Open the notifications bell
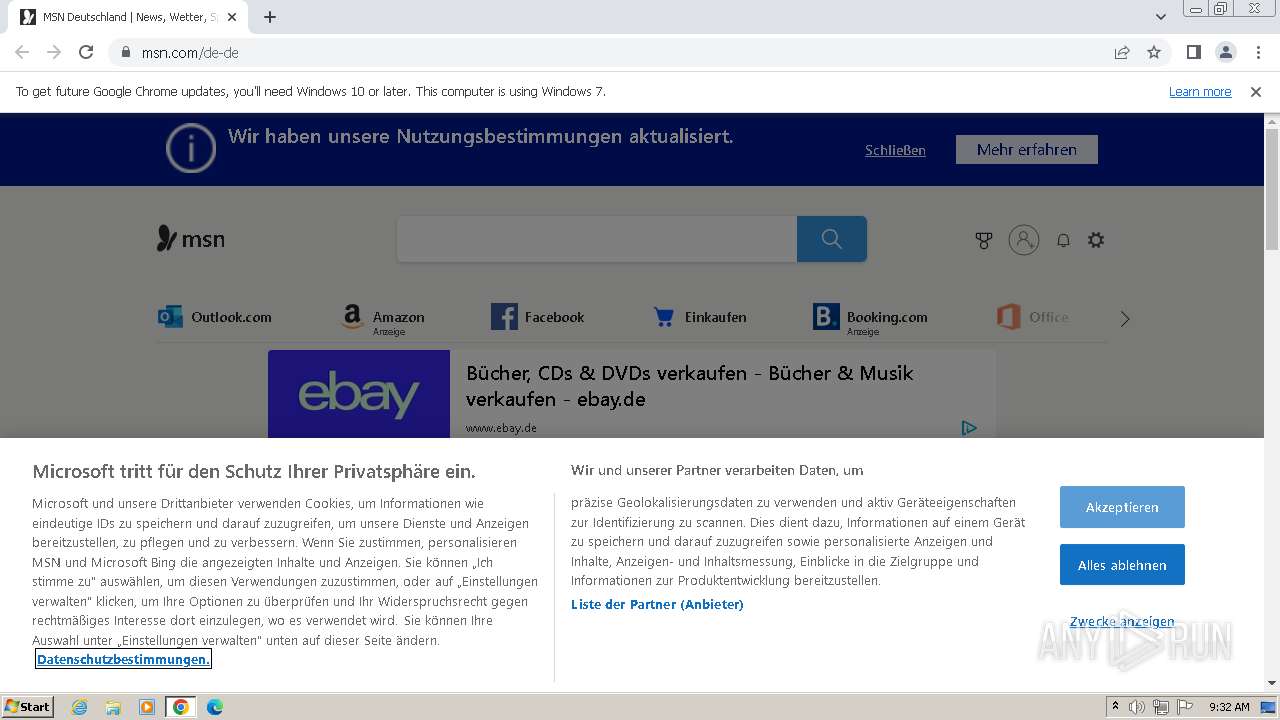This screenshot has width=1280, height=720. tap(1063, 240)
